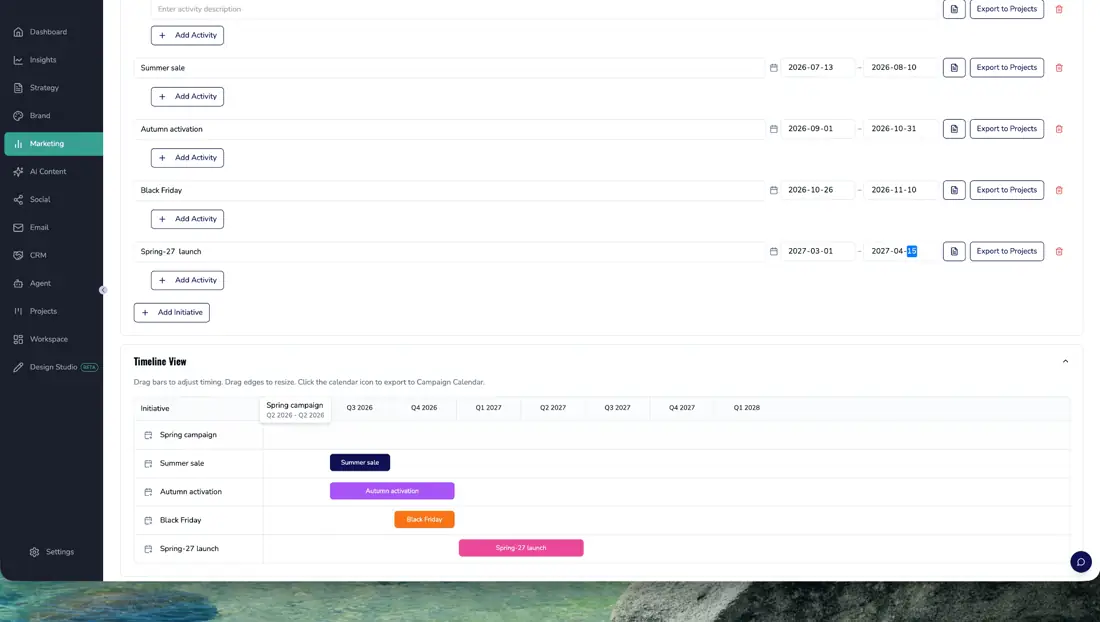The height and width of the screenshot is (622, 1100).
Task: Open calendar picker for Summer sale dates
Action: 774,68
